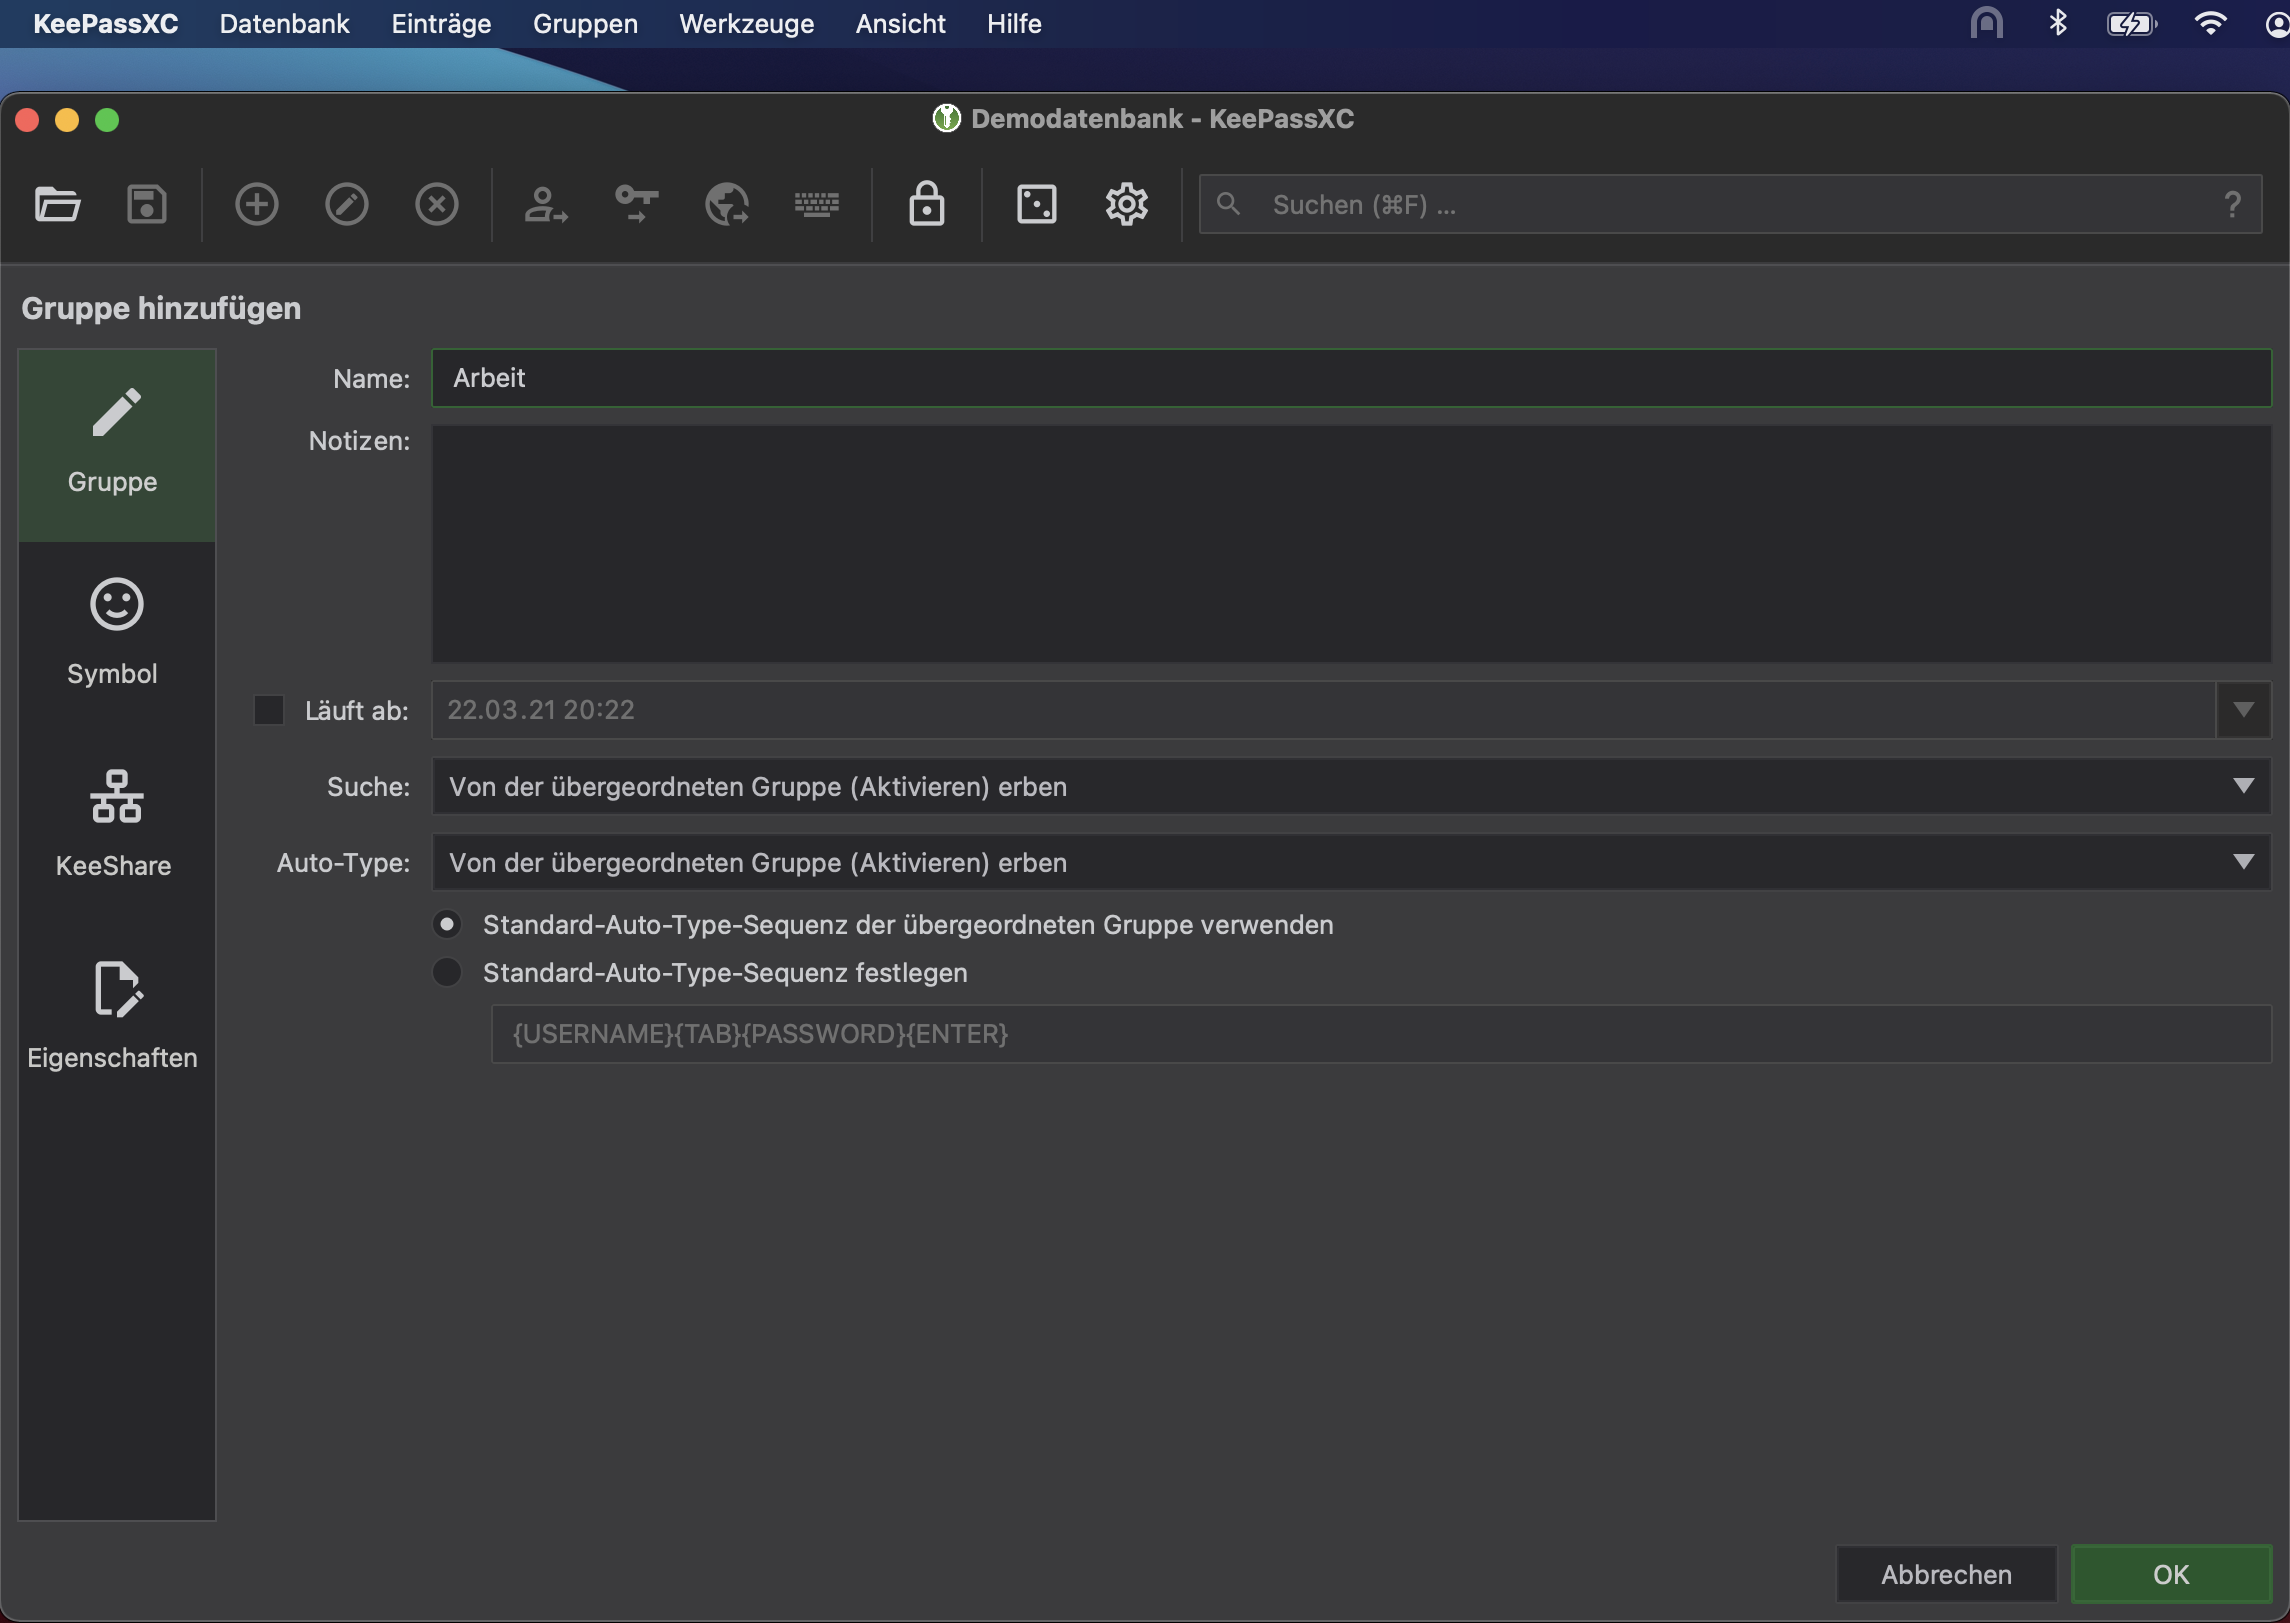Open the Werkzeuge menu
Viewport: 2290px width, 1623px height.
(746, 24)
